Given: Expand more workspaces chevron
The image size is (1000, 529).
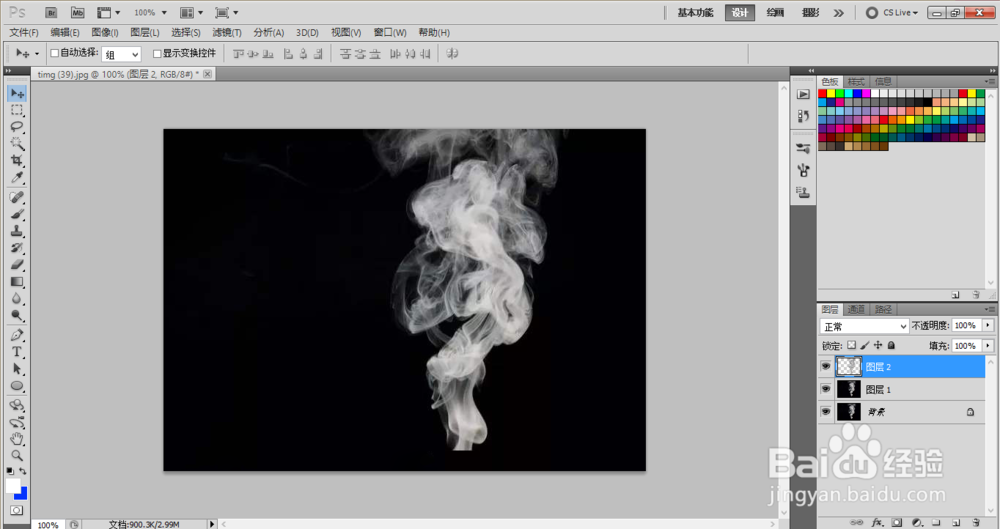Looking at the screenshot, I should click(839, 13).
